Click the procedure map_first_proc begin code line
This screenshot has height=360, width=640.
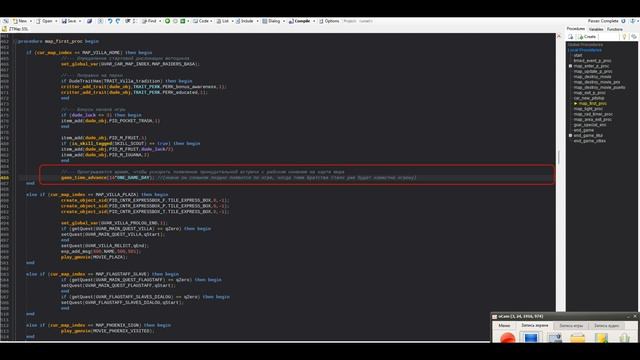pyautogui.click(x=58, y=41)
